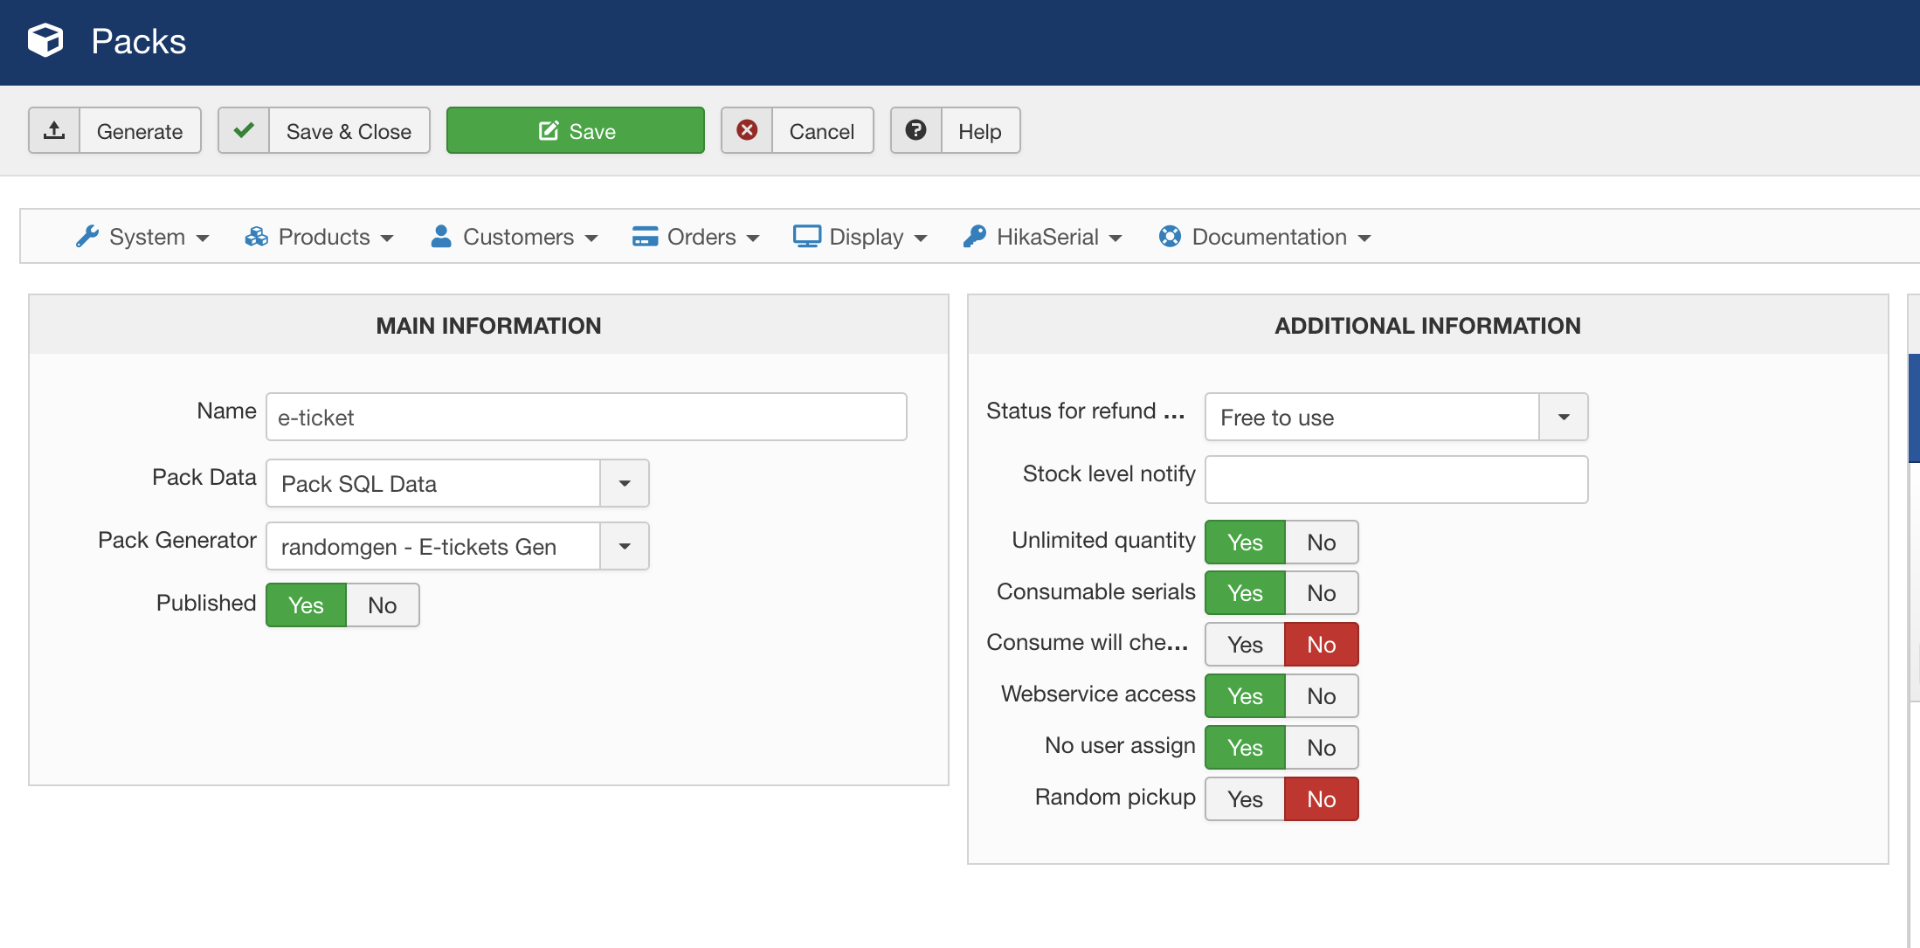The image size is (1920, 948).
Task: Disable Unlimited quantity by choosing No
Action: (1321, 542)
